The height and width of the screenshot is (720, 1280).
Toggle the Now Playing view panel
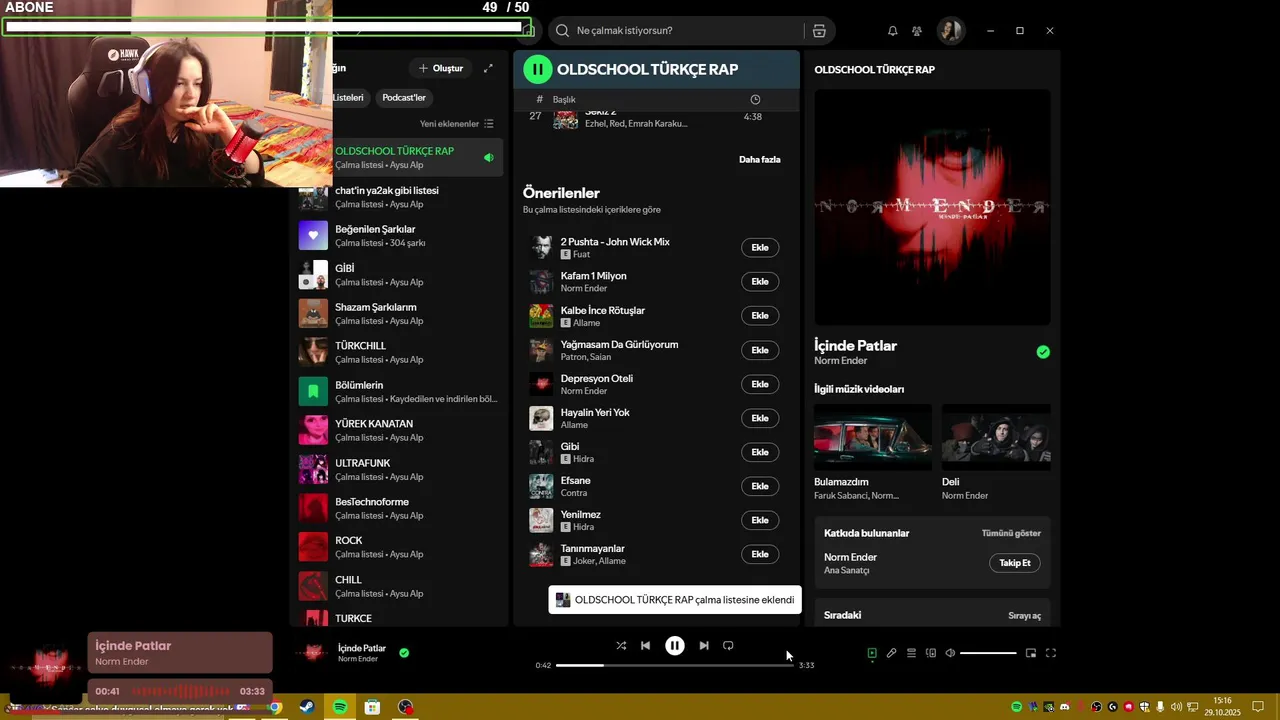[x=872, y=653]
